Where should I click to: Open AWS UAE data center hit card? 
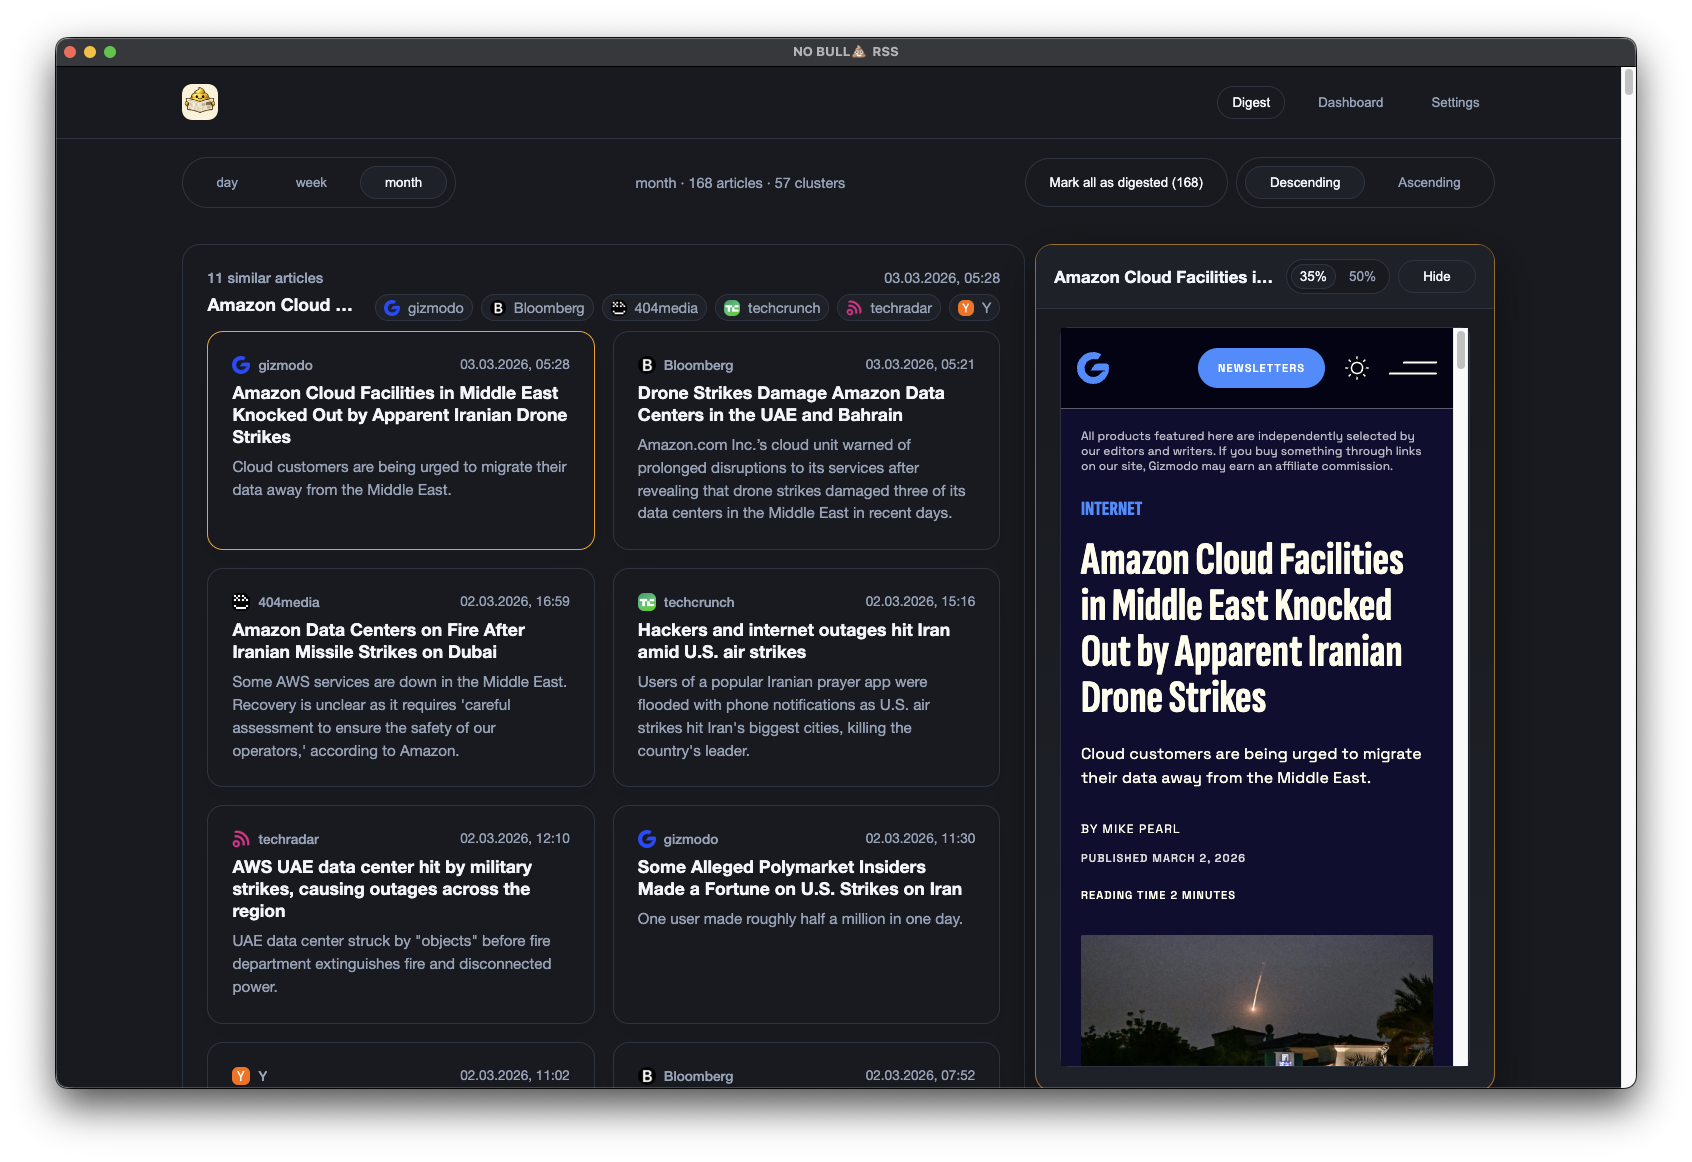point(401,914)
